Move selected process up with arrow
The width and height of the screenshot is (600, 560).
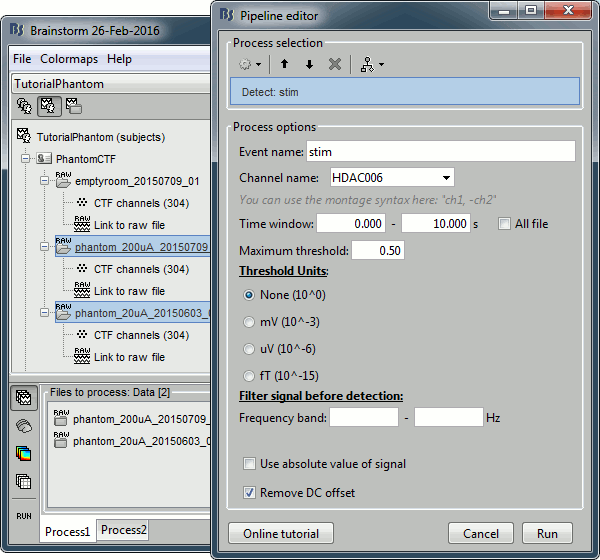tap(284, 64)
